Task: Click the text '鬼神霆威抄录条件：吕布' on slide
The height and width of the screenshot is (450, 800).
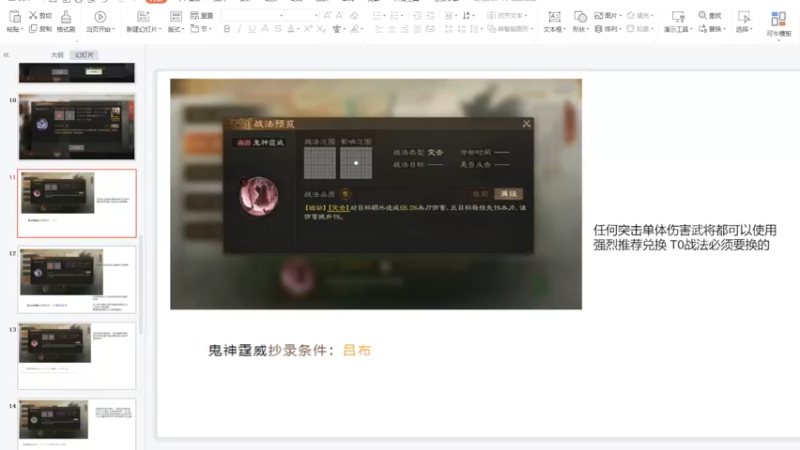Action: tap(289, 350)
